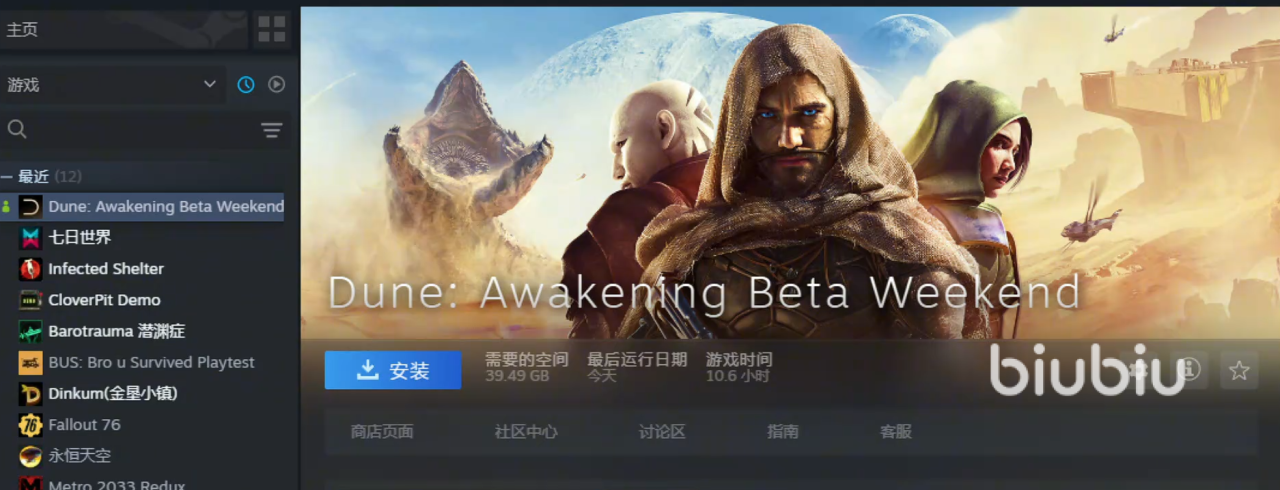The height and width of the screenshot is (490, 1280).
Task: Click dropdown chevron beside 游戏
Action: click(x=210, y=85)
